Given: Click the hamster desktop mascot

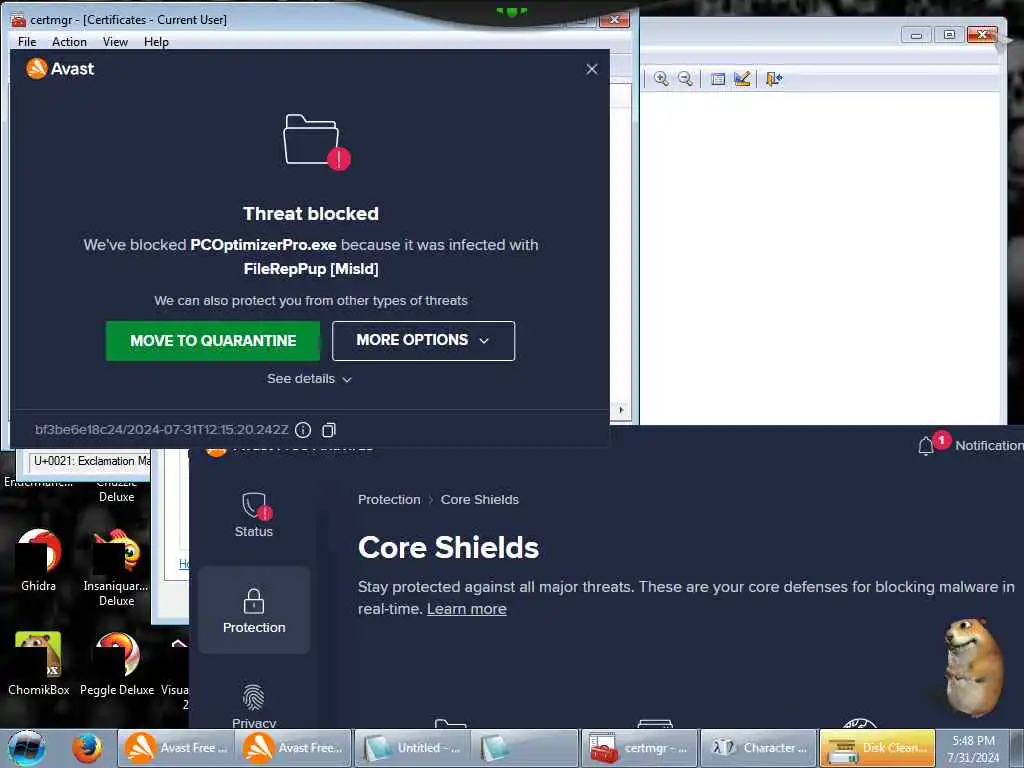Looking at the screenshot, I should click(972, 667).
